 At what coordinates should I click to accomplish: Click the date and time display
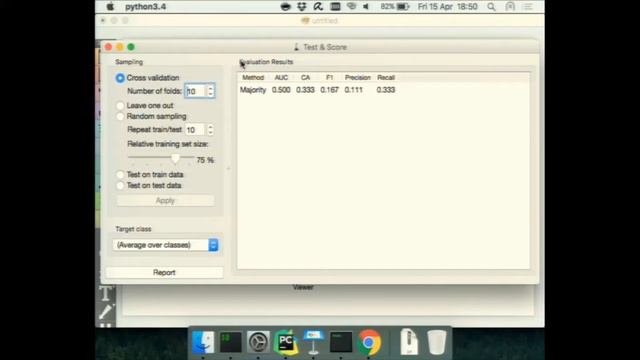pos(447,7)
